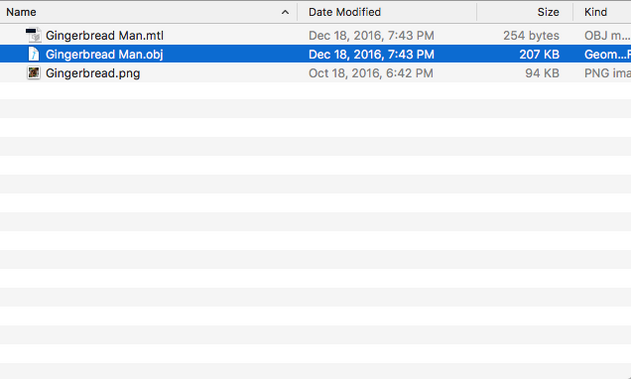
Task: Click the Gingerbread.png thumbnail icon
Action: [x=33, y=73]
